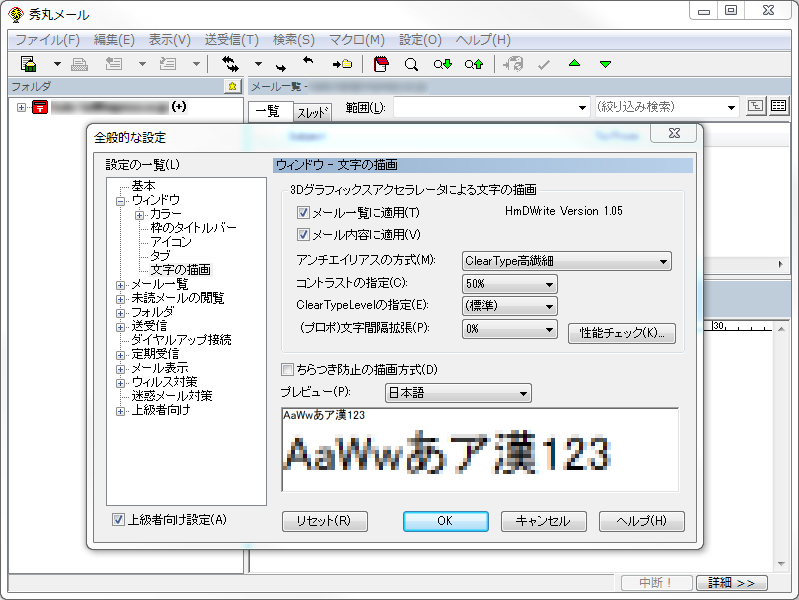Expand the account node in folder tree

(21, 108)
